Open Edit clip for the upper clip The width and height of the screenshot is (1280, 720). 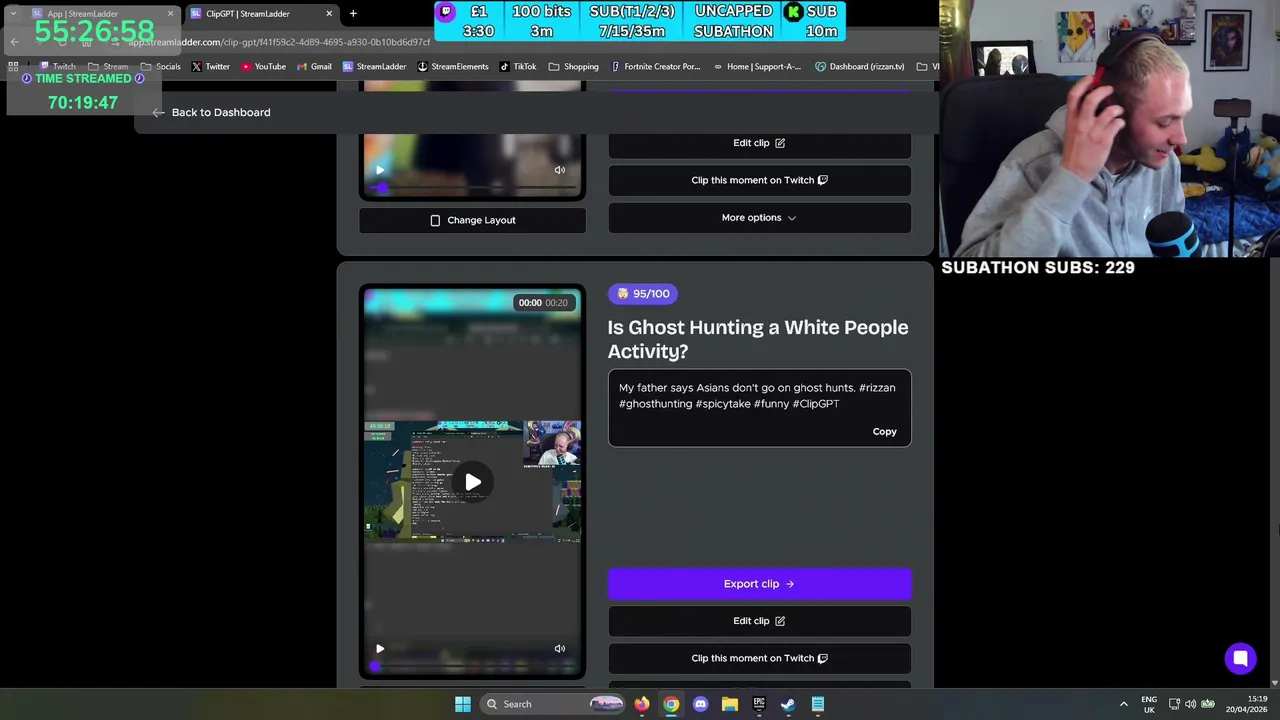coord(760,143)
